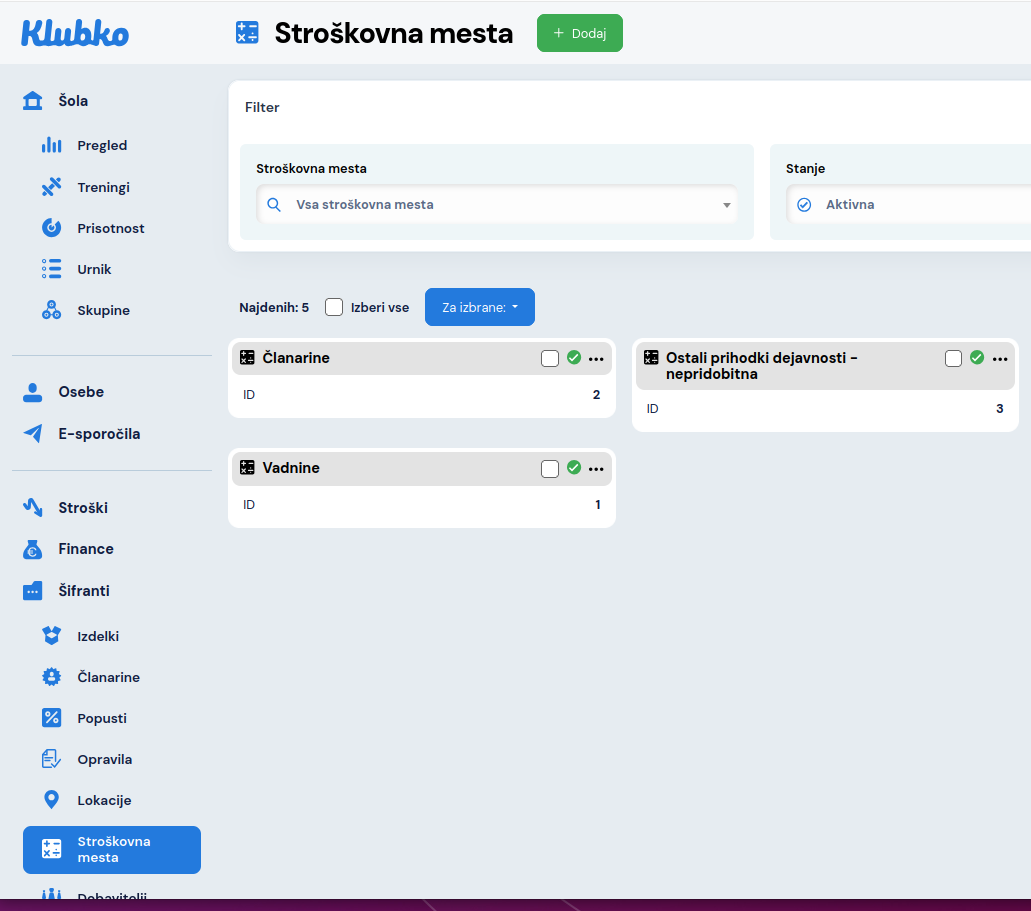Click the green status icon on Članarine card

[x=574, y=358]
